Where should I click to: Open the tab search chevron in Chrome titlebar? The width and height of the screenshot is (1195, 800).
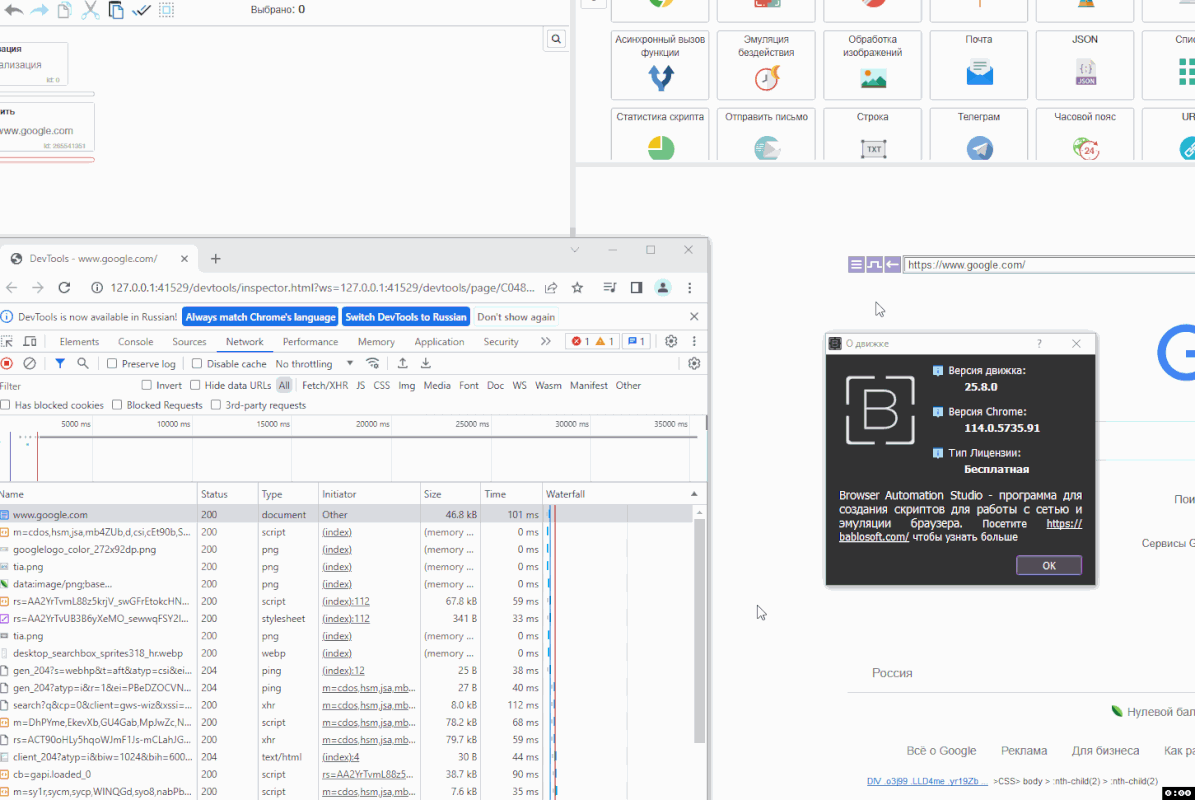pos(575,250)
